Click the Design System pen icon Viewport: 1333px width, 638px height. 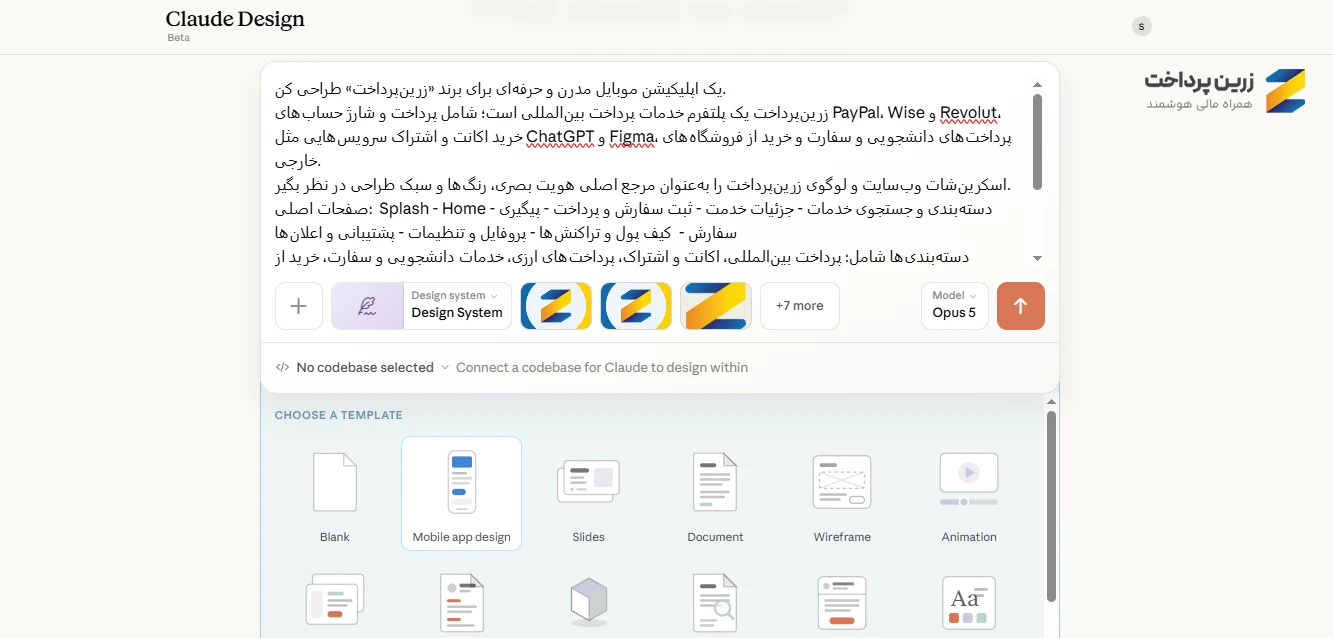pos(367,306)
